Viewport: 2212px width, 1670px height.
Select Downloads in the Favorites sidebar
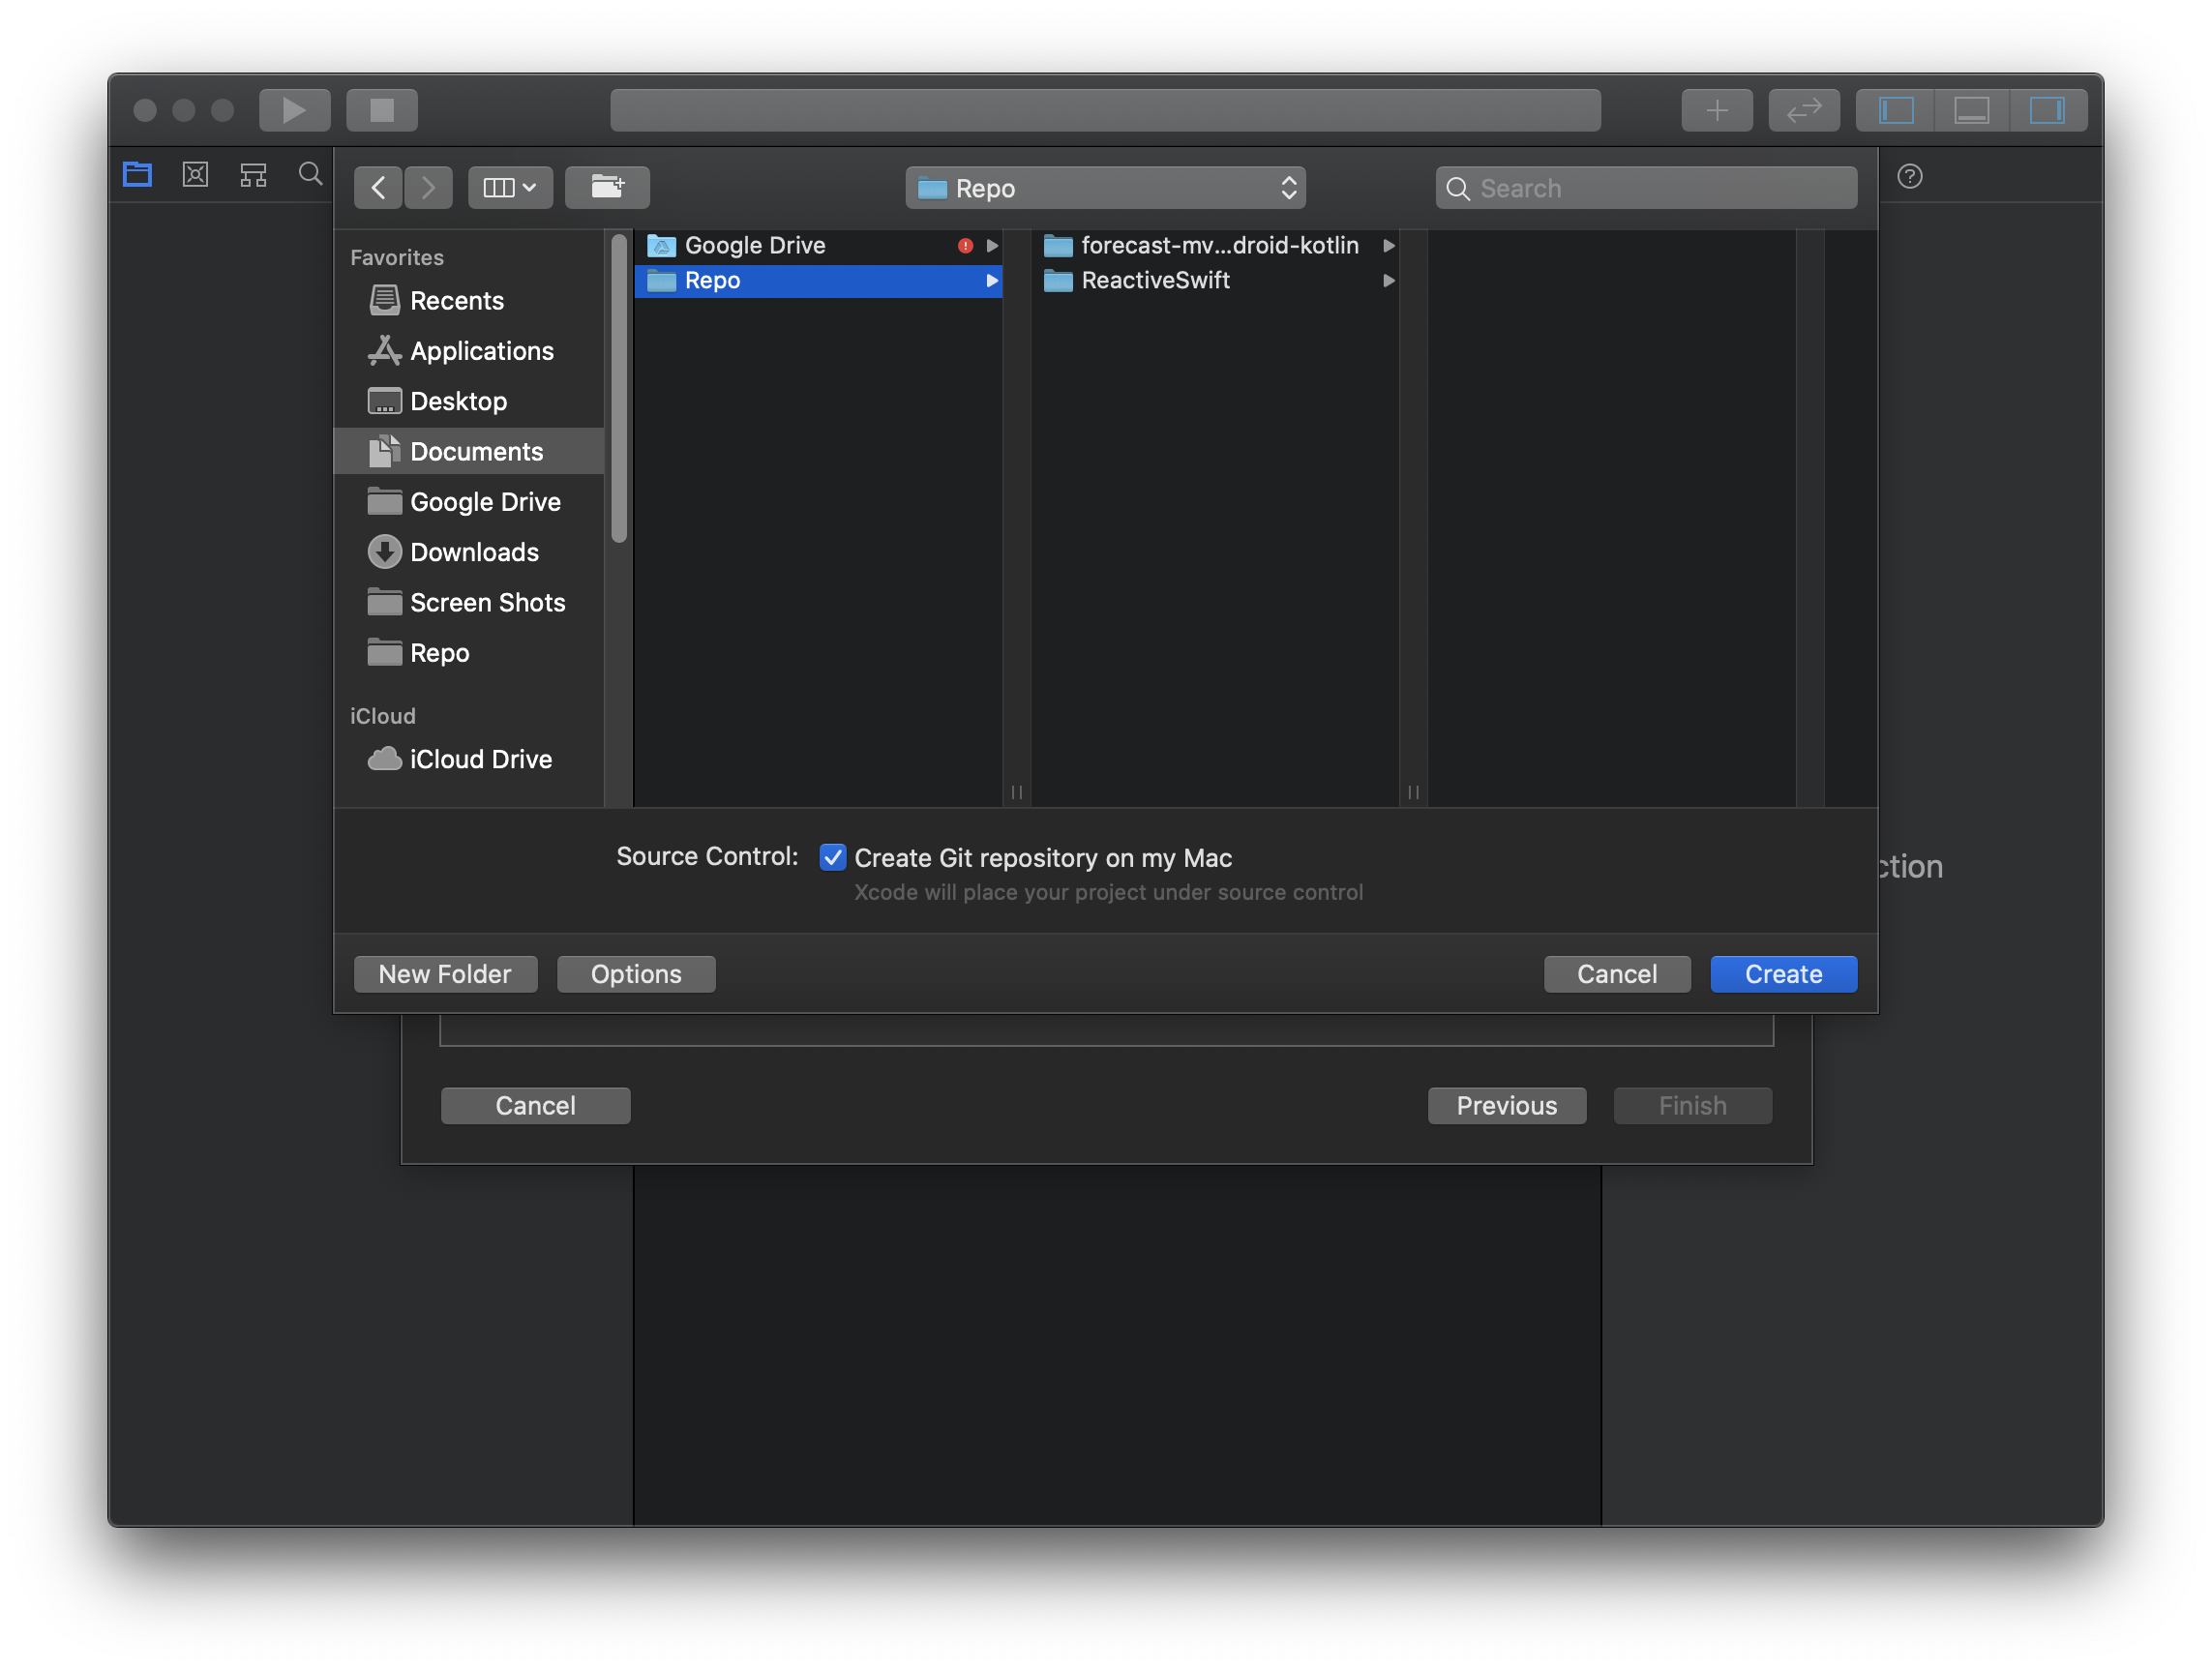(x=474, y=552)
